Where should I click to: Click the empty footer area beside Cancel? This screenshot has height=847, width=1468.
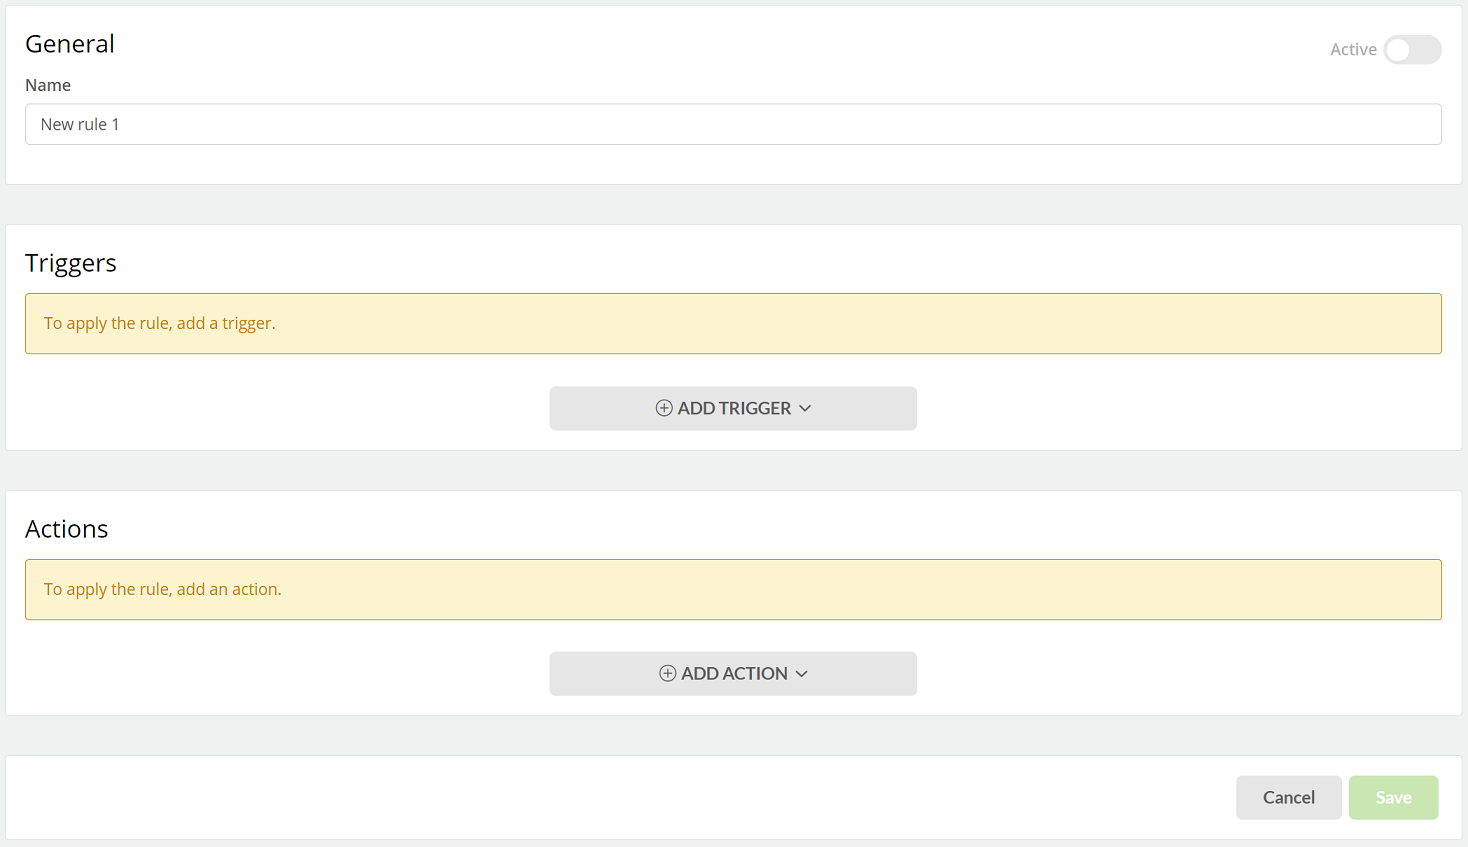620,798
